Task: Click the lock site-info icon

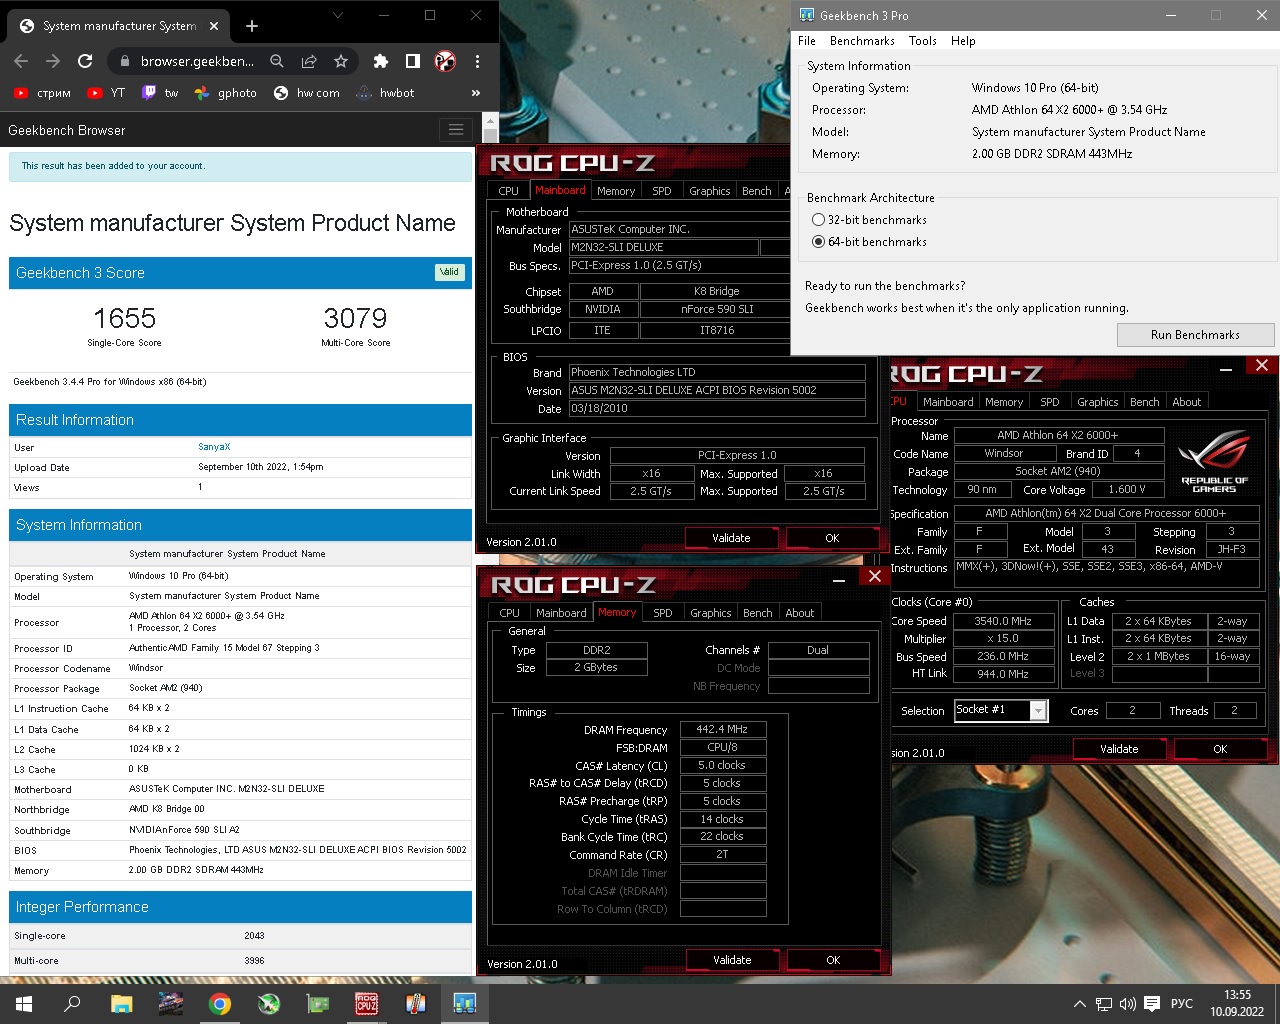Action: coord(124,61)
